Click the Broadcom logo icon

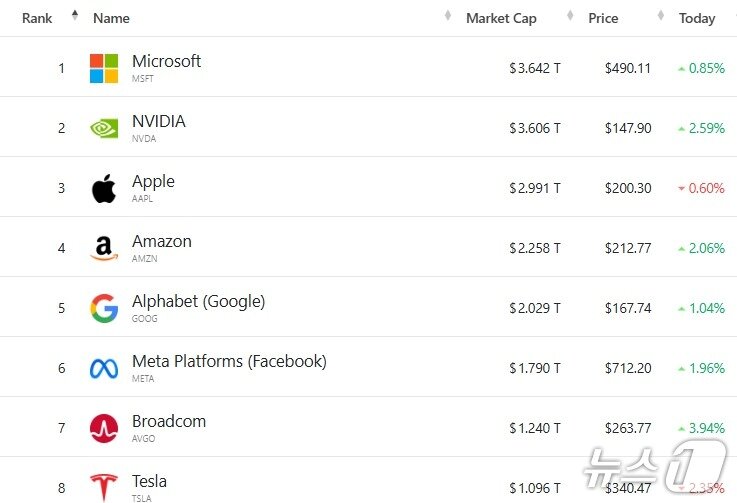pos(104,428)
